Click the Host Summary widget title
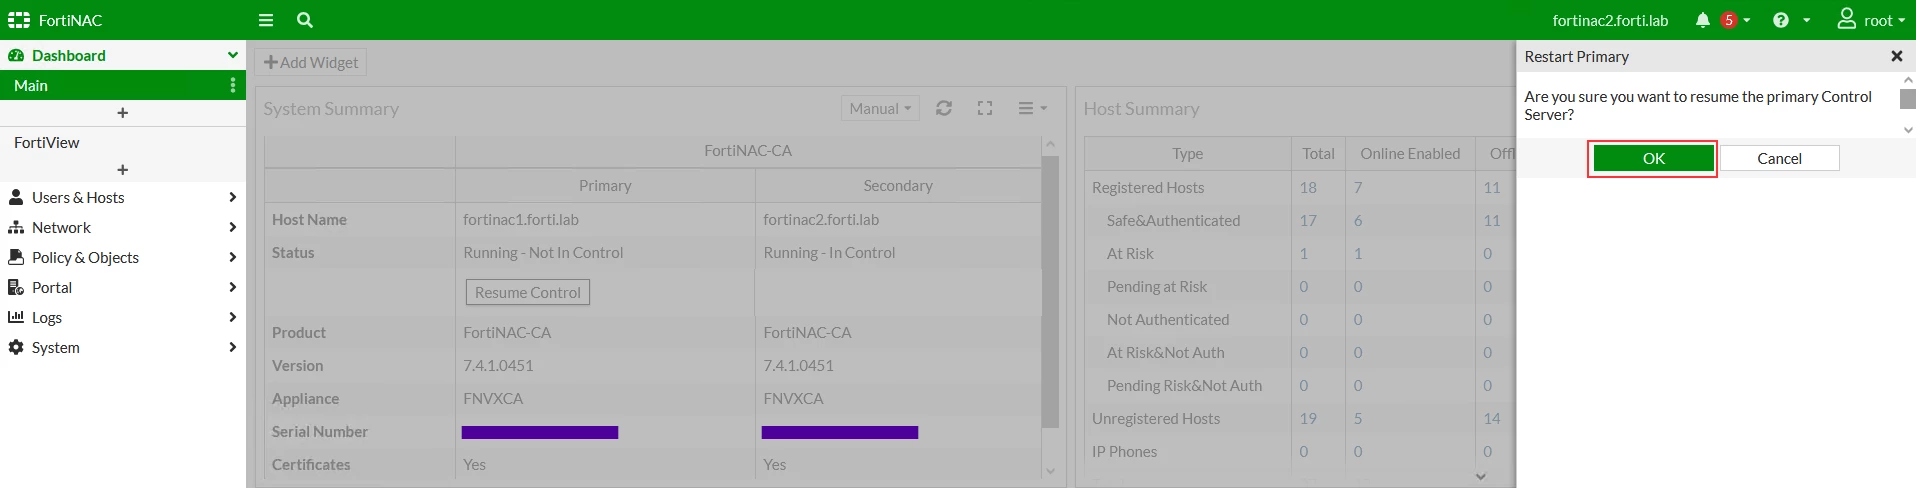 [1141, 108]
